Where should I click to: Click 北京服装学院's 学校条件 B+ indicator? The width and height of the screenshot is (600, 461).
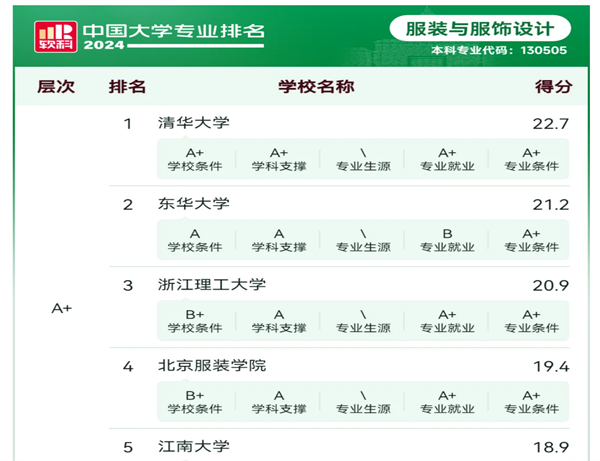195,402
